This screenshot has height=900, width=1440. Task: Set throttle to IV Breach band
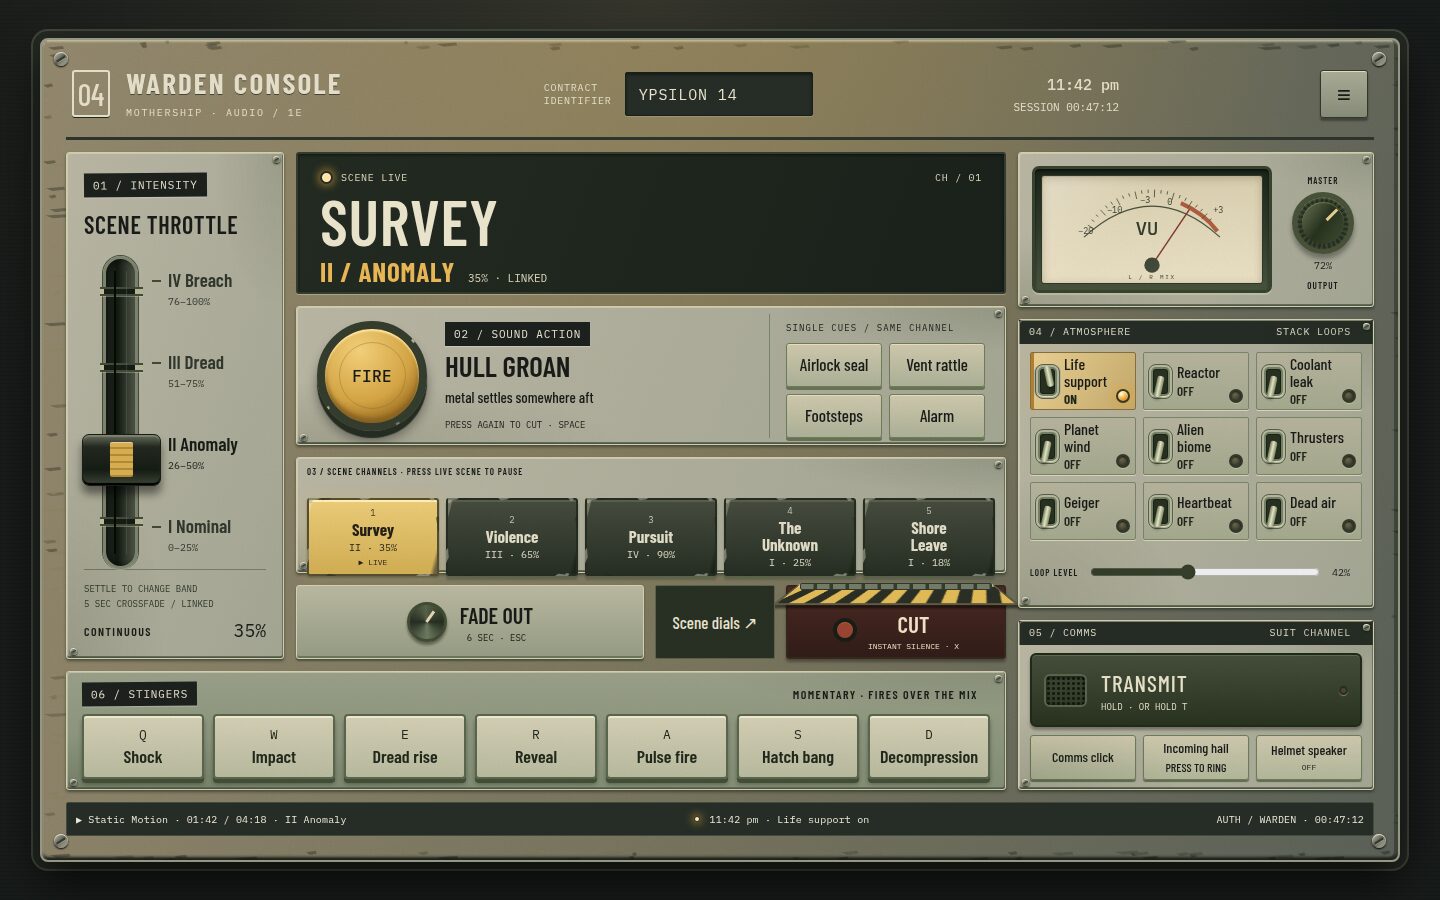[x=200, y=288]
